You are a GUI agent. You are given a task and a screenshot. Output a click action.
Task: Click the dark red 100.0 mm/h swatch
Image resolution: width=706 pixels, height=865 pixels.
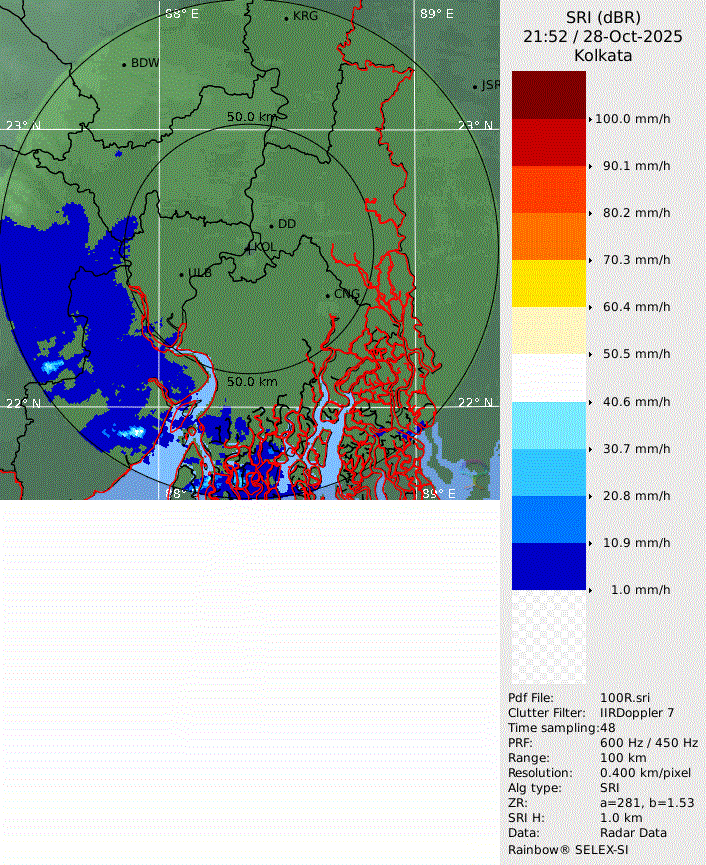coord(548,95)
